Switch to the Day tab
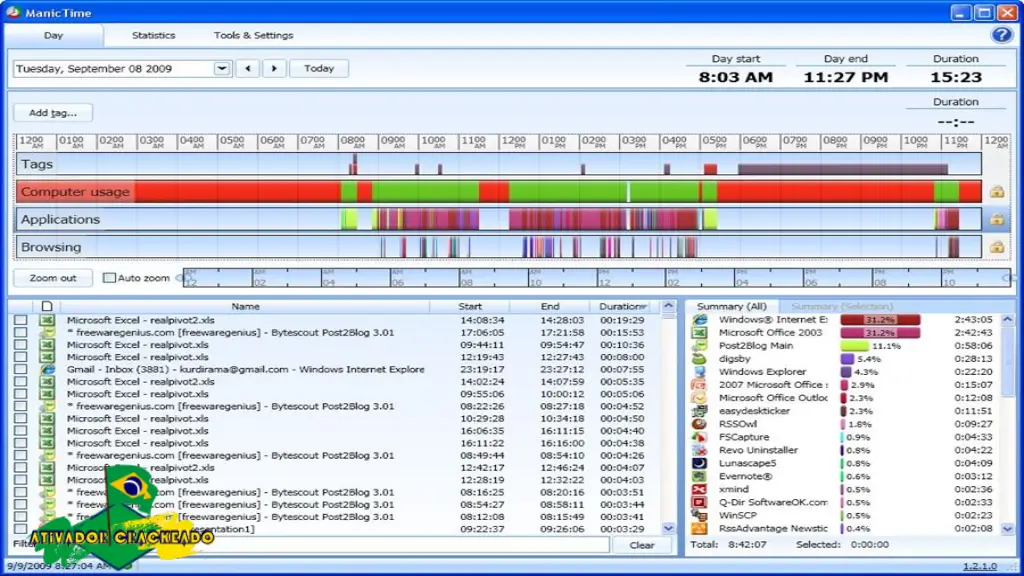 (x=54, y=35)
